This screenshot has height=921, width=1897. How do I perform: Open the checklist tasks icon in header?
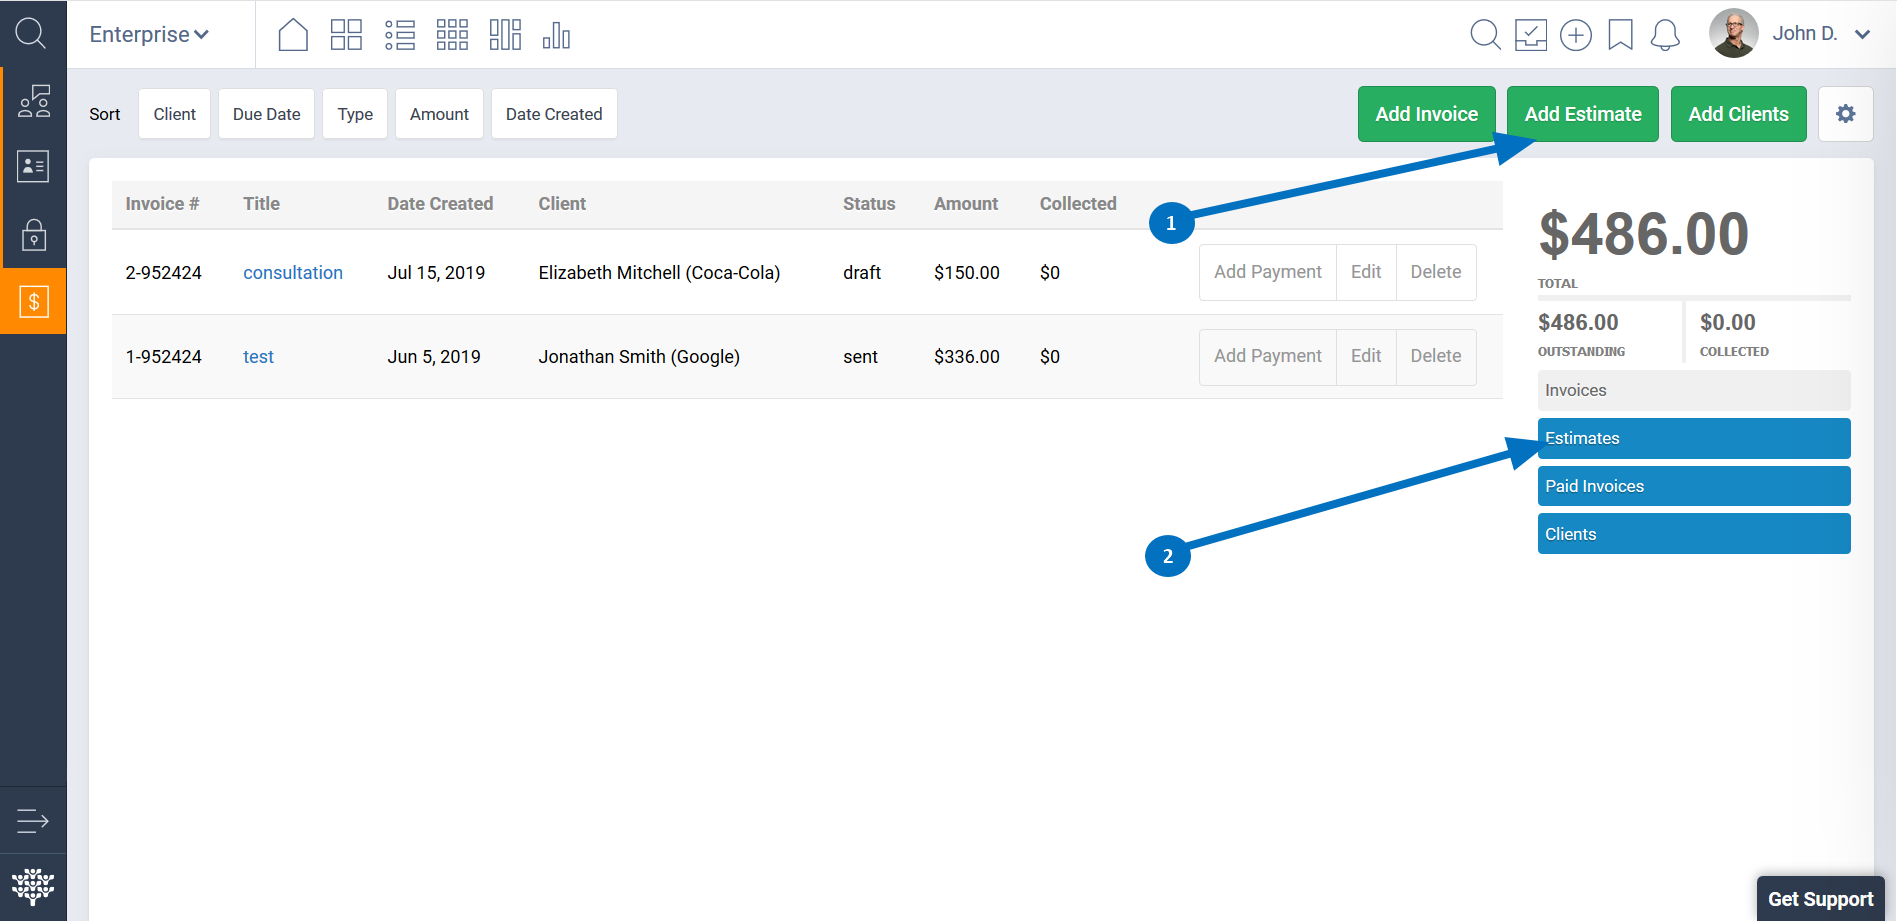pyautogui.click(x=1530, y=35)
